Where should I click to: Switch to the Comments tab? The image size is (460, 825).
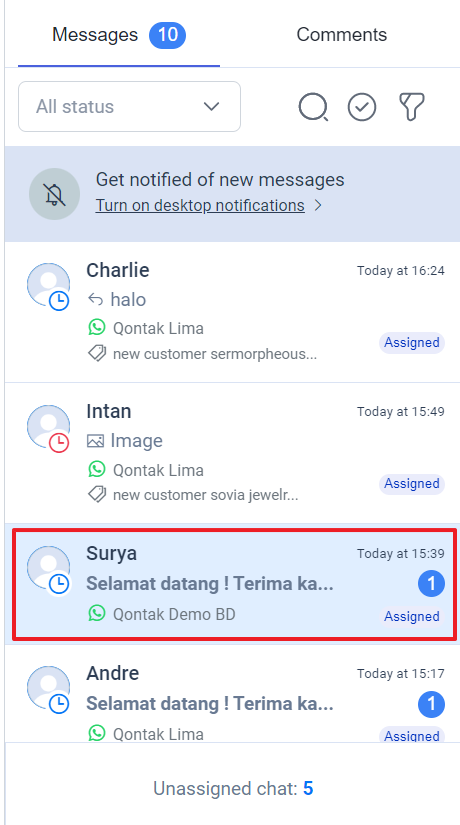click(342, 35)
